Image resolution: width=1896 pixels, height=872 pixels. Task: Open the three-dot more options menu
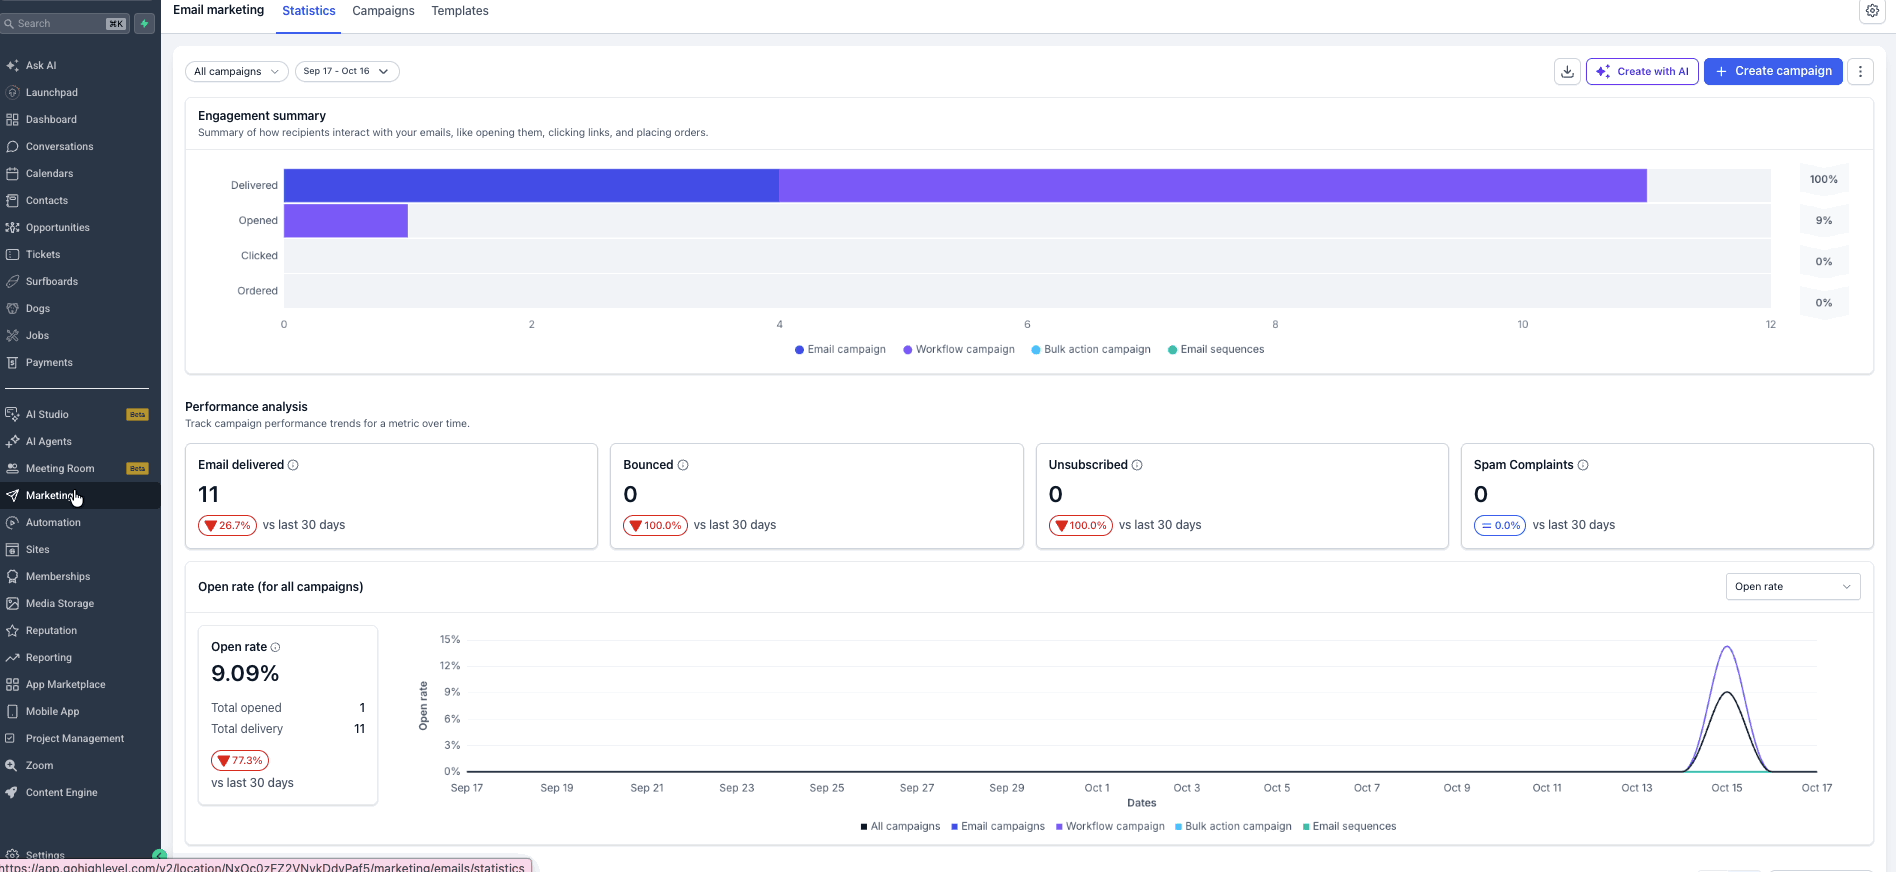pos(1860,71)
